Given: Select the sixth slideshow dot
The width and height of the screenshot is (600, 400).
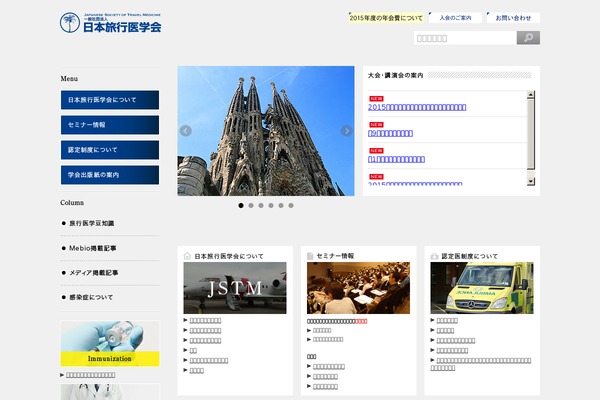Looking at the screenshot, I should pyautogui.click(x=291, y=206).
